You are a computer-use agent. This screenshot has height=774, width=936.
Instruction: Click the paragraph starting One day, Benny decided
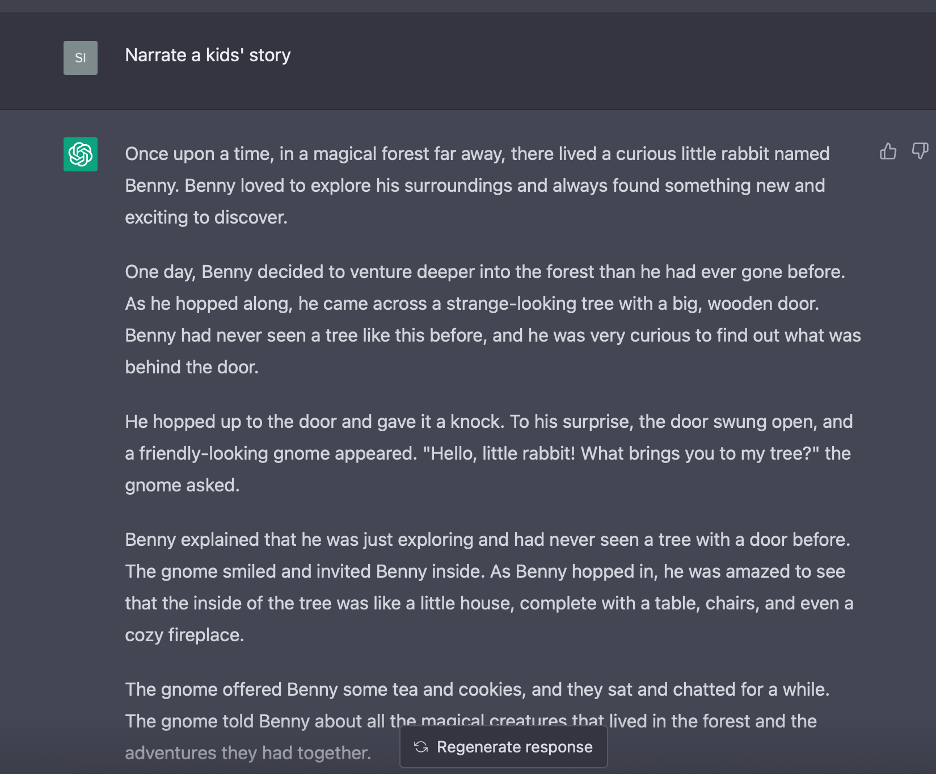(493, 319)
